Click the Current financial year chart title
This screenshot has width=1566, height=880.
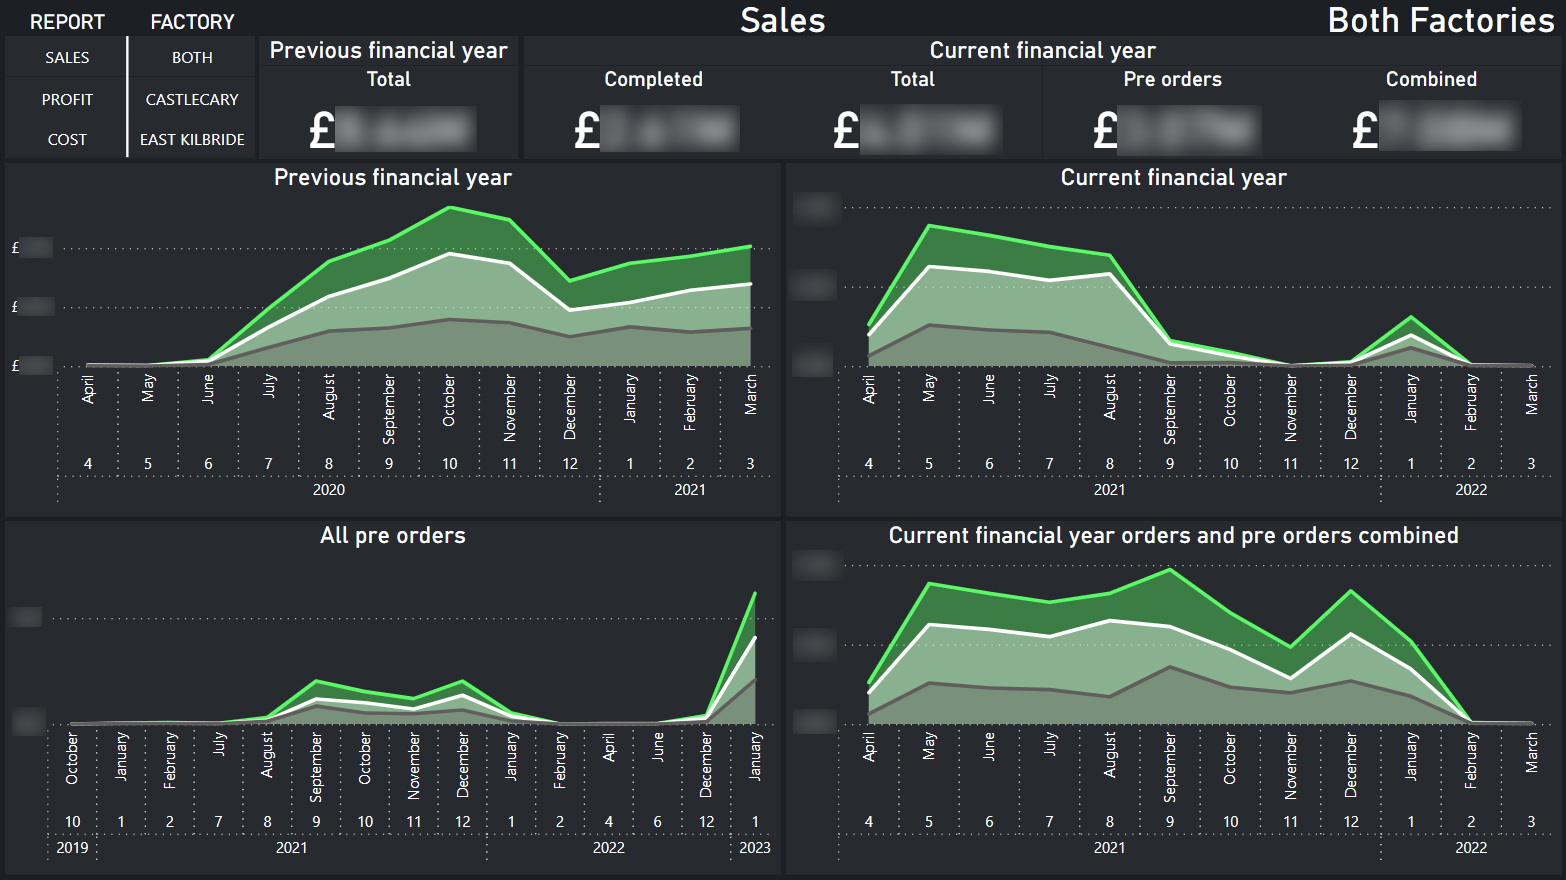[x=1174, y=178]
